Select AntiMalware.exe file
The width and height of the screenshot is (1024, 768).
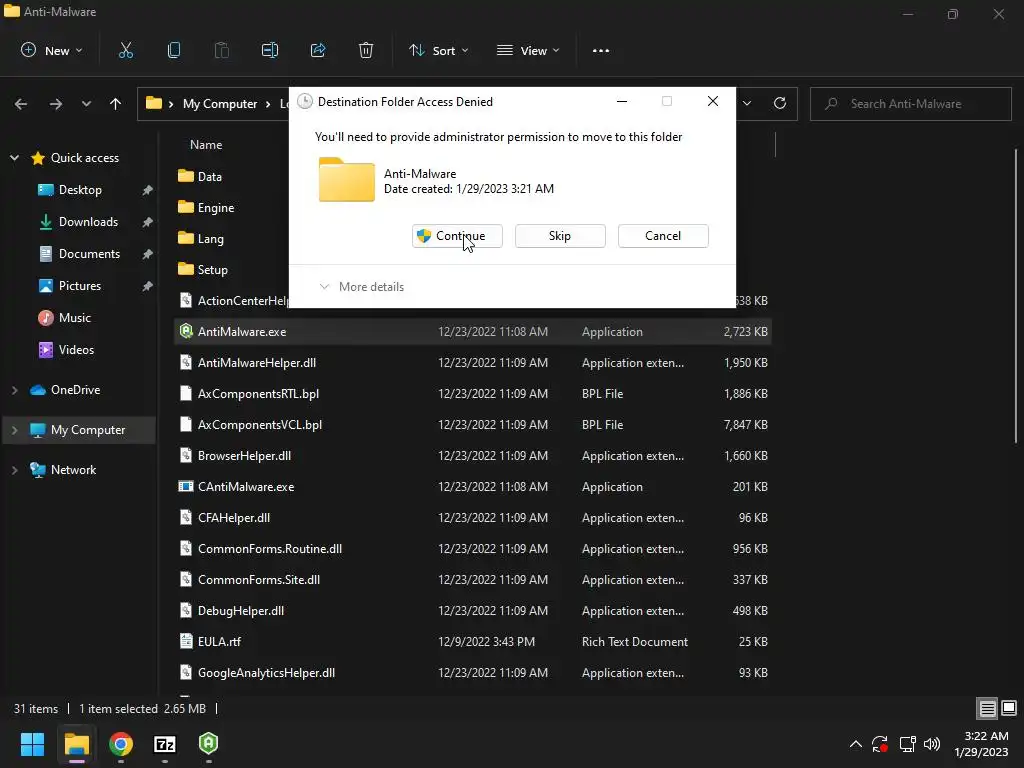coord(473,332)
